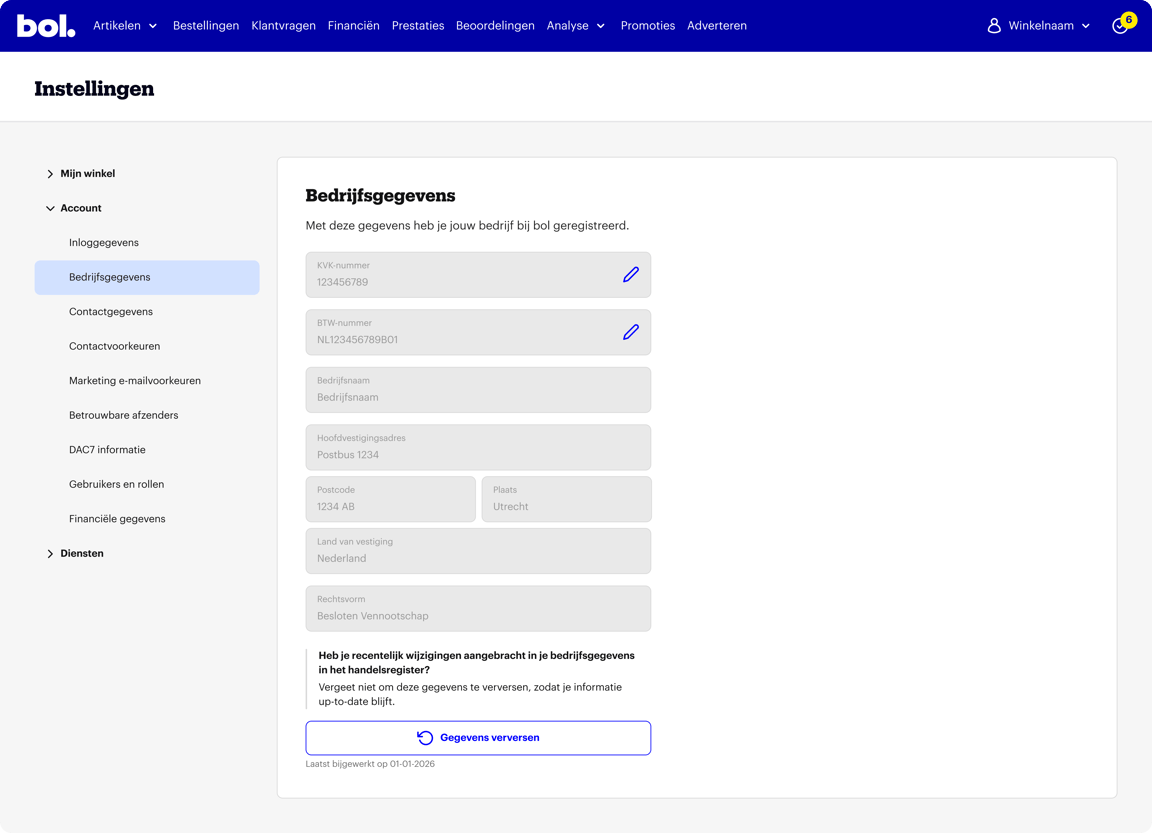Open Promoties in top navigation
The height and width of the screenshot is (833, 1152).
pos(648,26)
